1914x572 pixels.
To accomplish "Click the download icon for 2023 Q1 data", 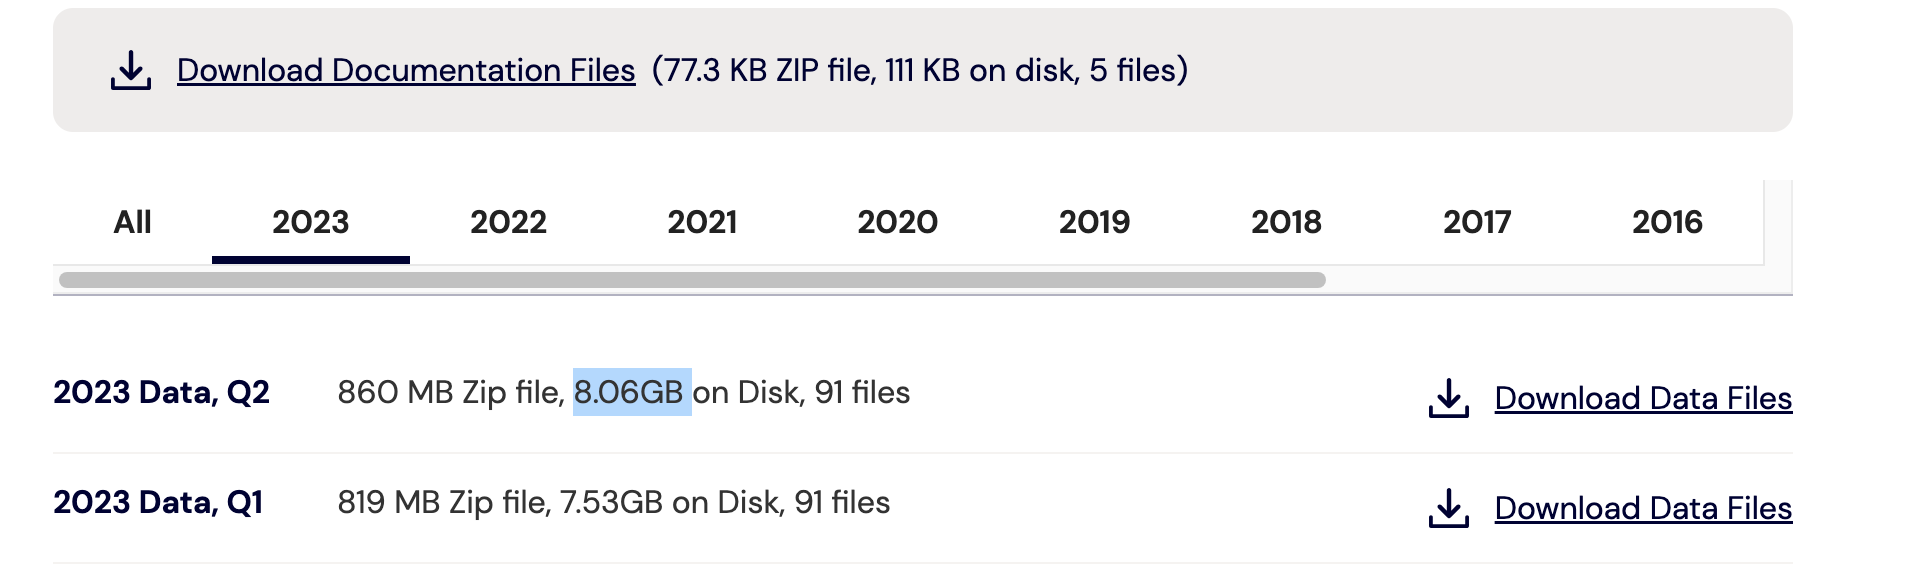I will 1448,508.
